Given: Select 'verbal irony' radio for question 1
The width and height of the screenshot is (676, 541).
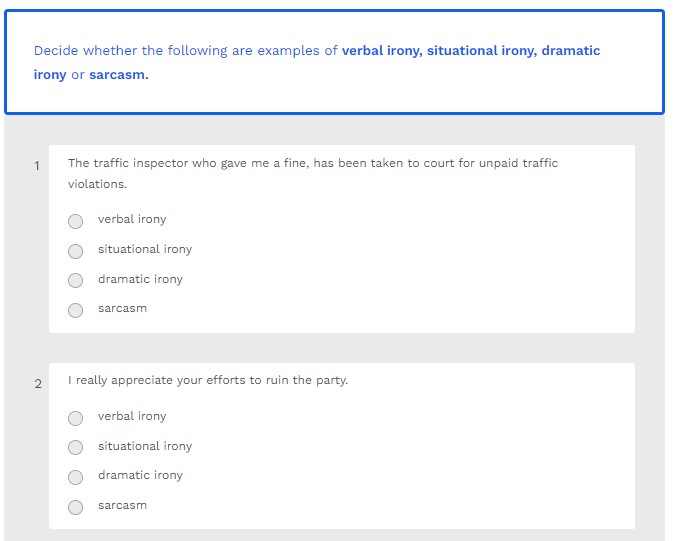Looking at the screenshot, I should (x=75, y=221).
